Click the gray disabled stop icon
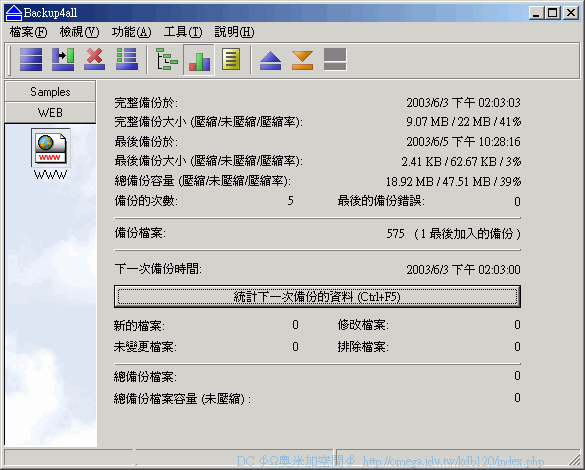Image resolution: width=585 pixels, height=470 pixels. pos(335,60)
